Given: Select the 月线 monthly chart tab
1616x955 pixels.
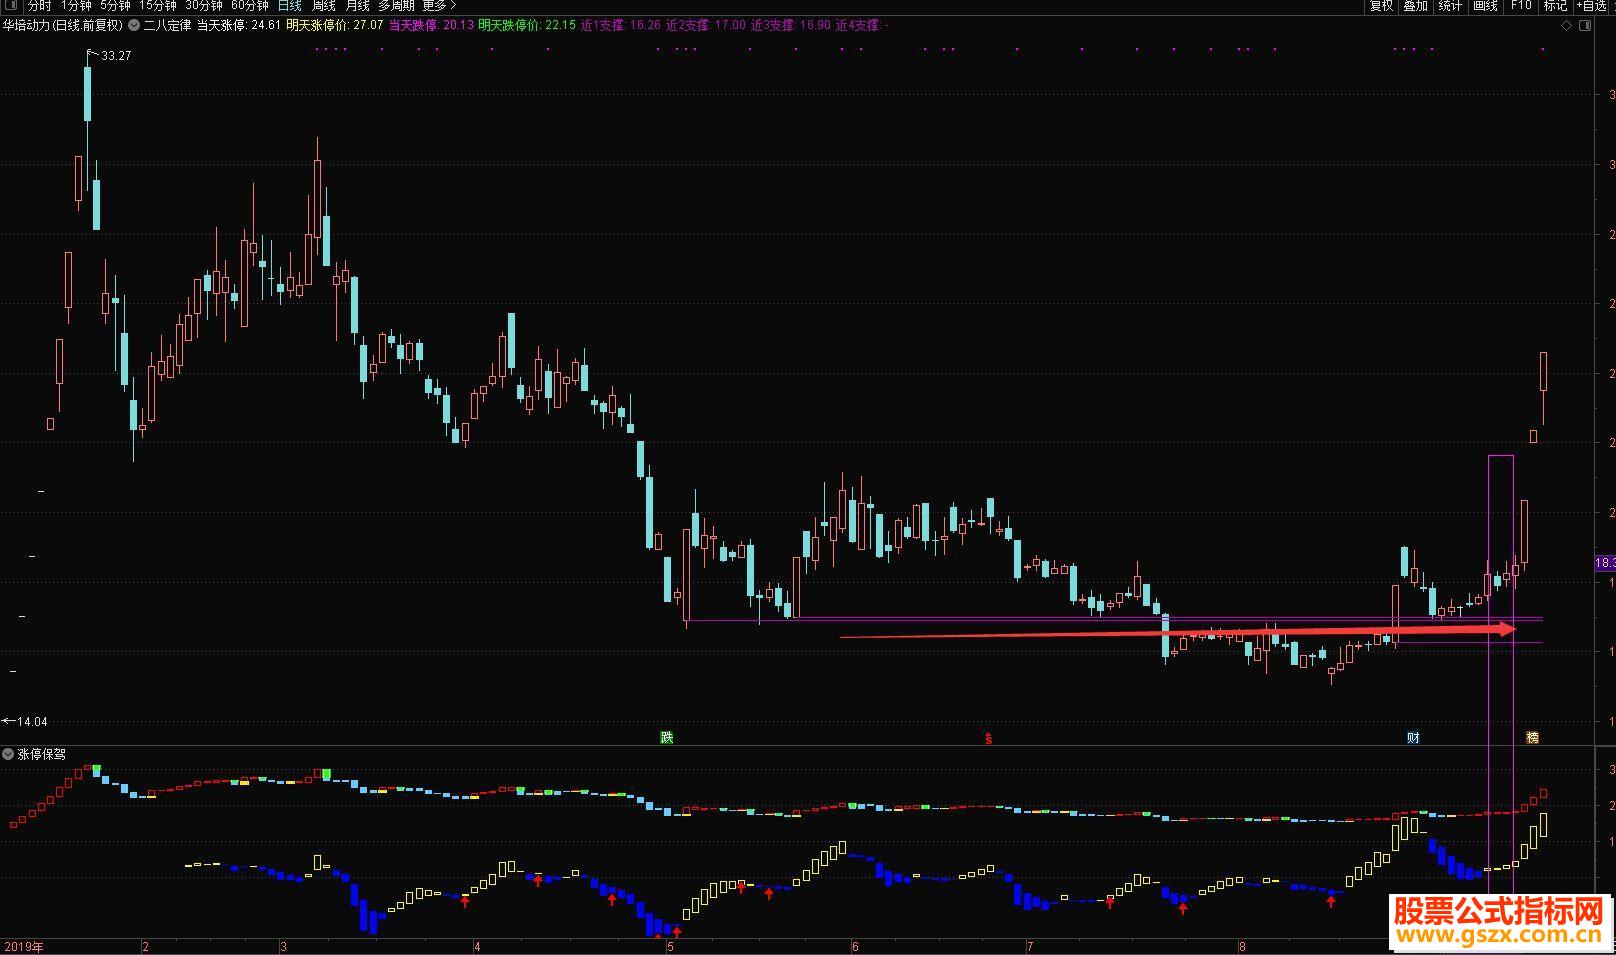Looking at the screenshot, I should click(358, 6).
